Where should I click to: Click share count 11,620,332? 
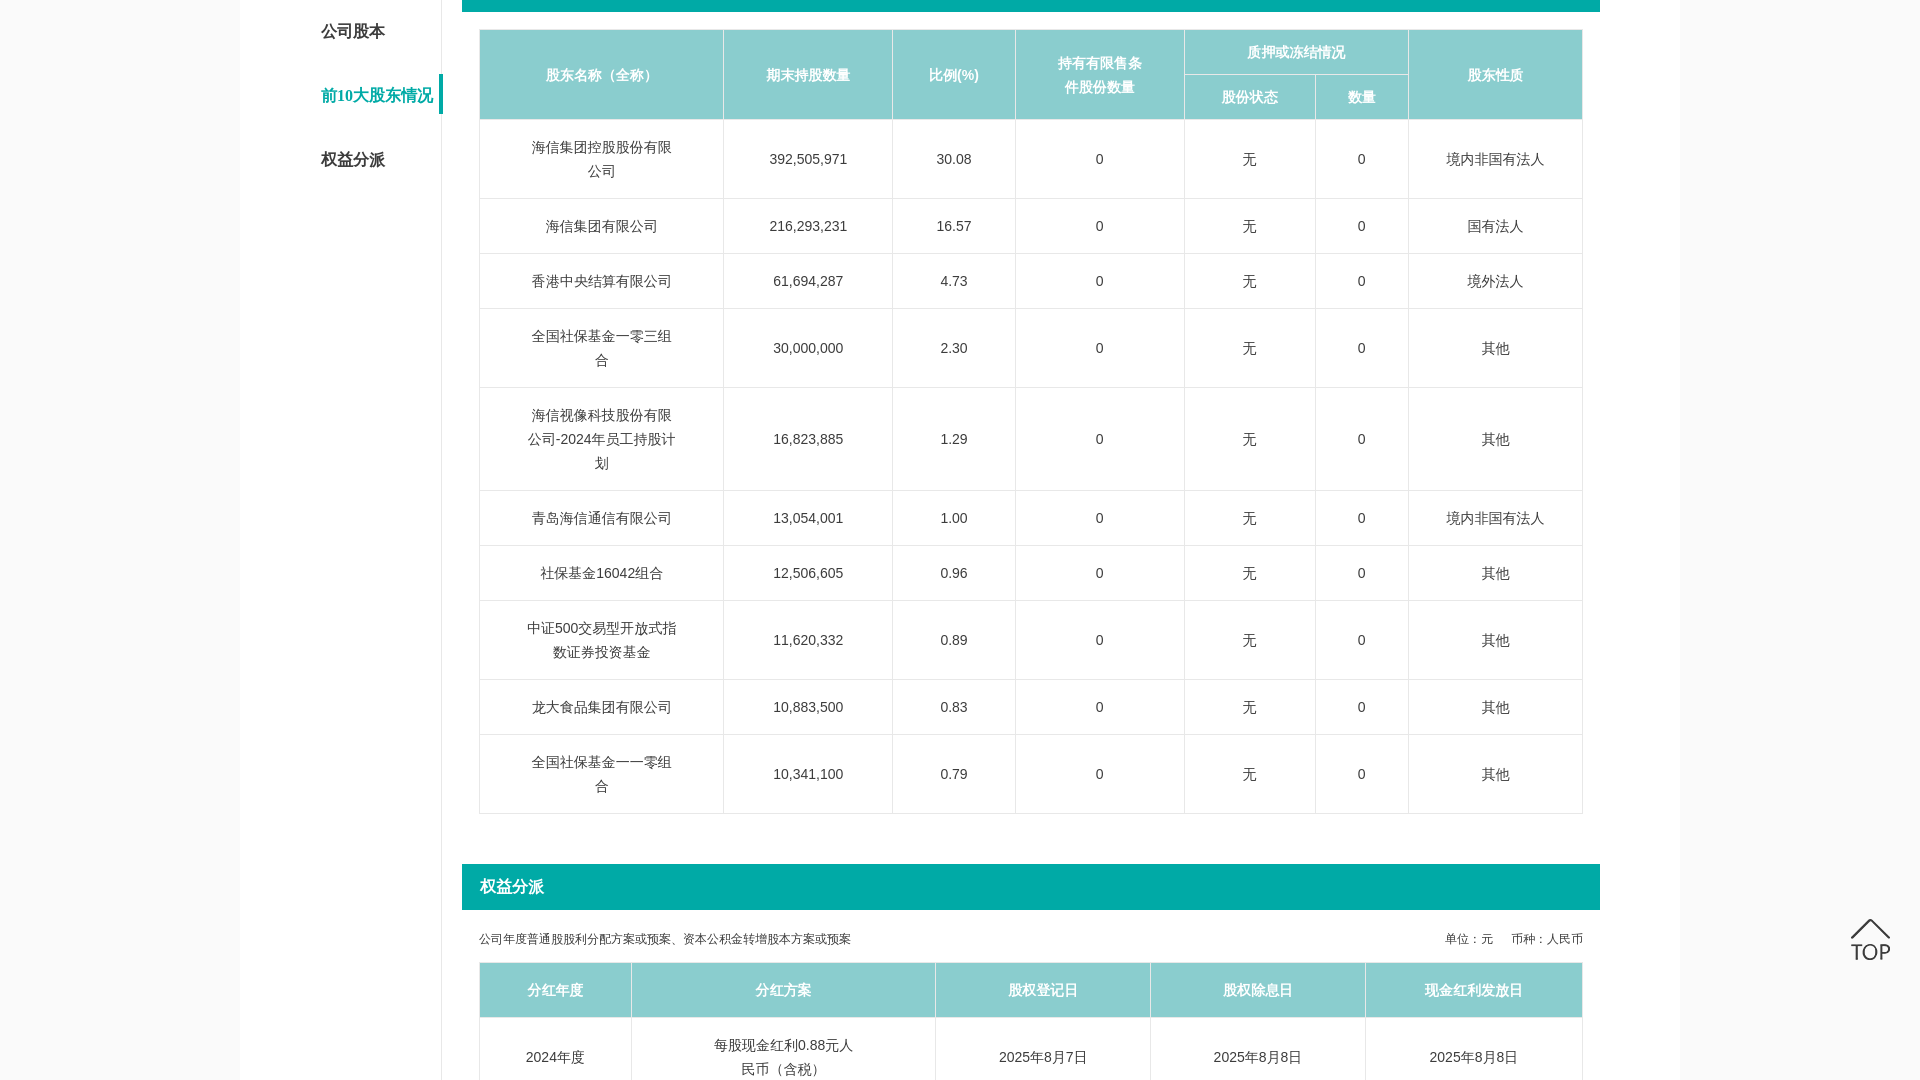tap(808, 640)
